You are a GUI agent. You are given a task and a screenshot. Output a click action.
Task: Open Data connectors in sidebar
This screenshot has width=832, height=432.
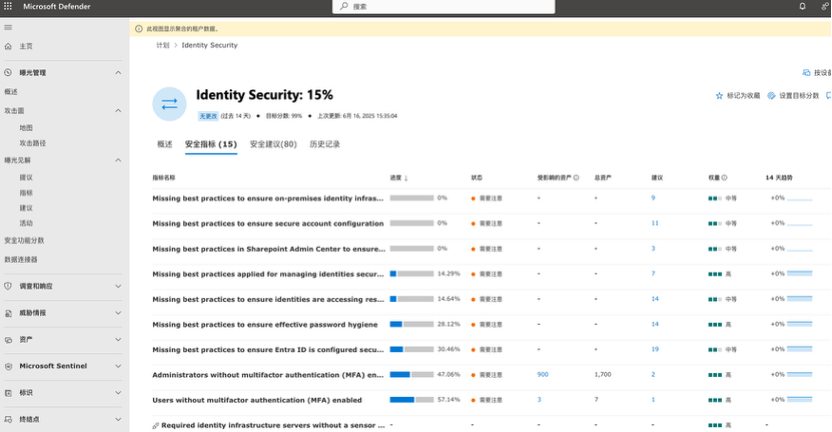[x=21, y=260]
